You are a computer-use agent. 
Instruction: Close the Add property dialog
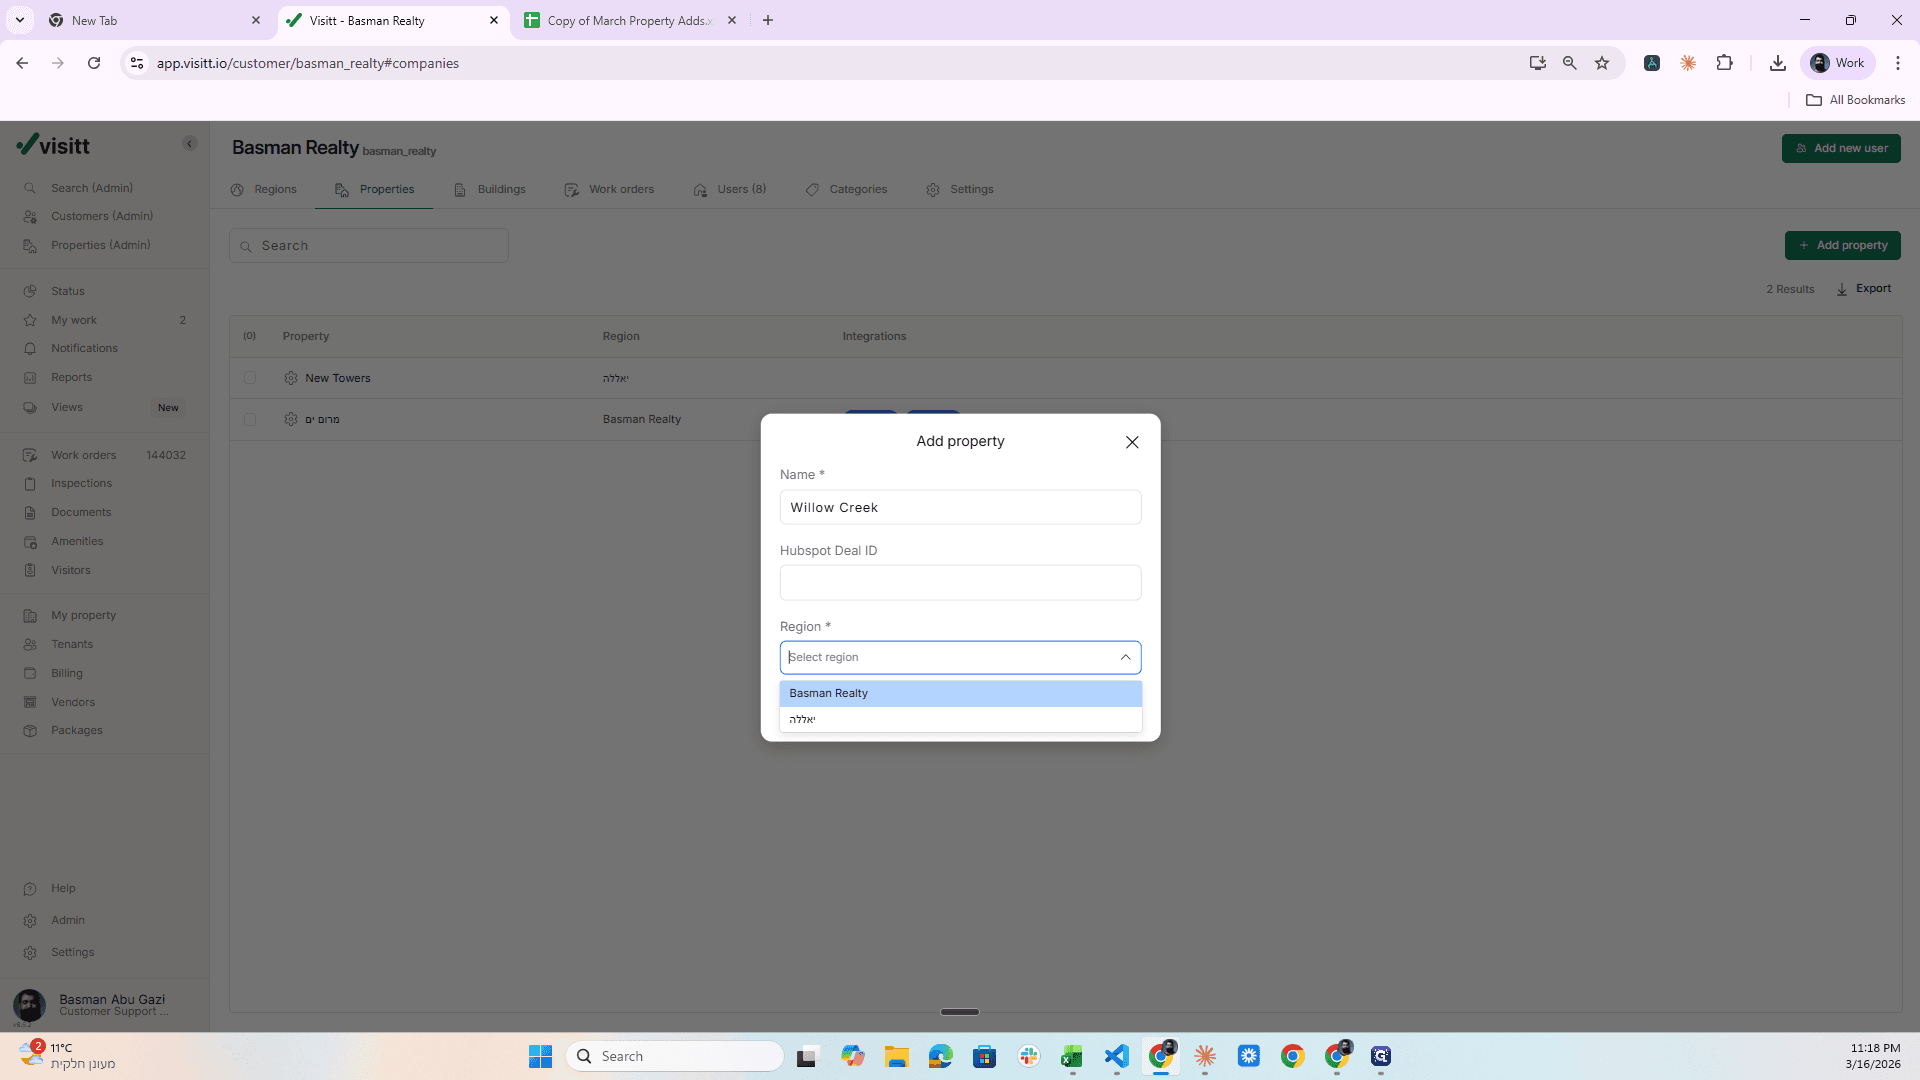pos(1132,442)
